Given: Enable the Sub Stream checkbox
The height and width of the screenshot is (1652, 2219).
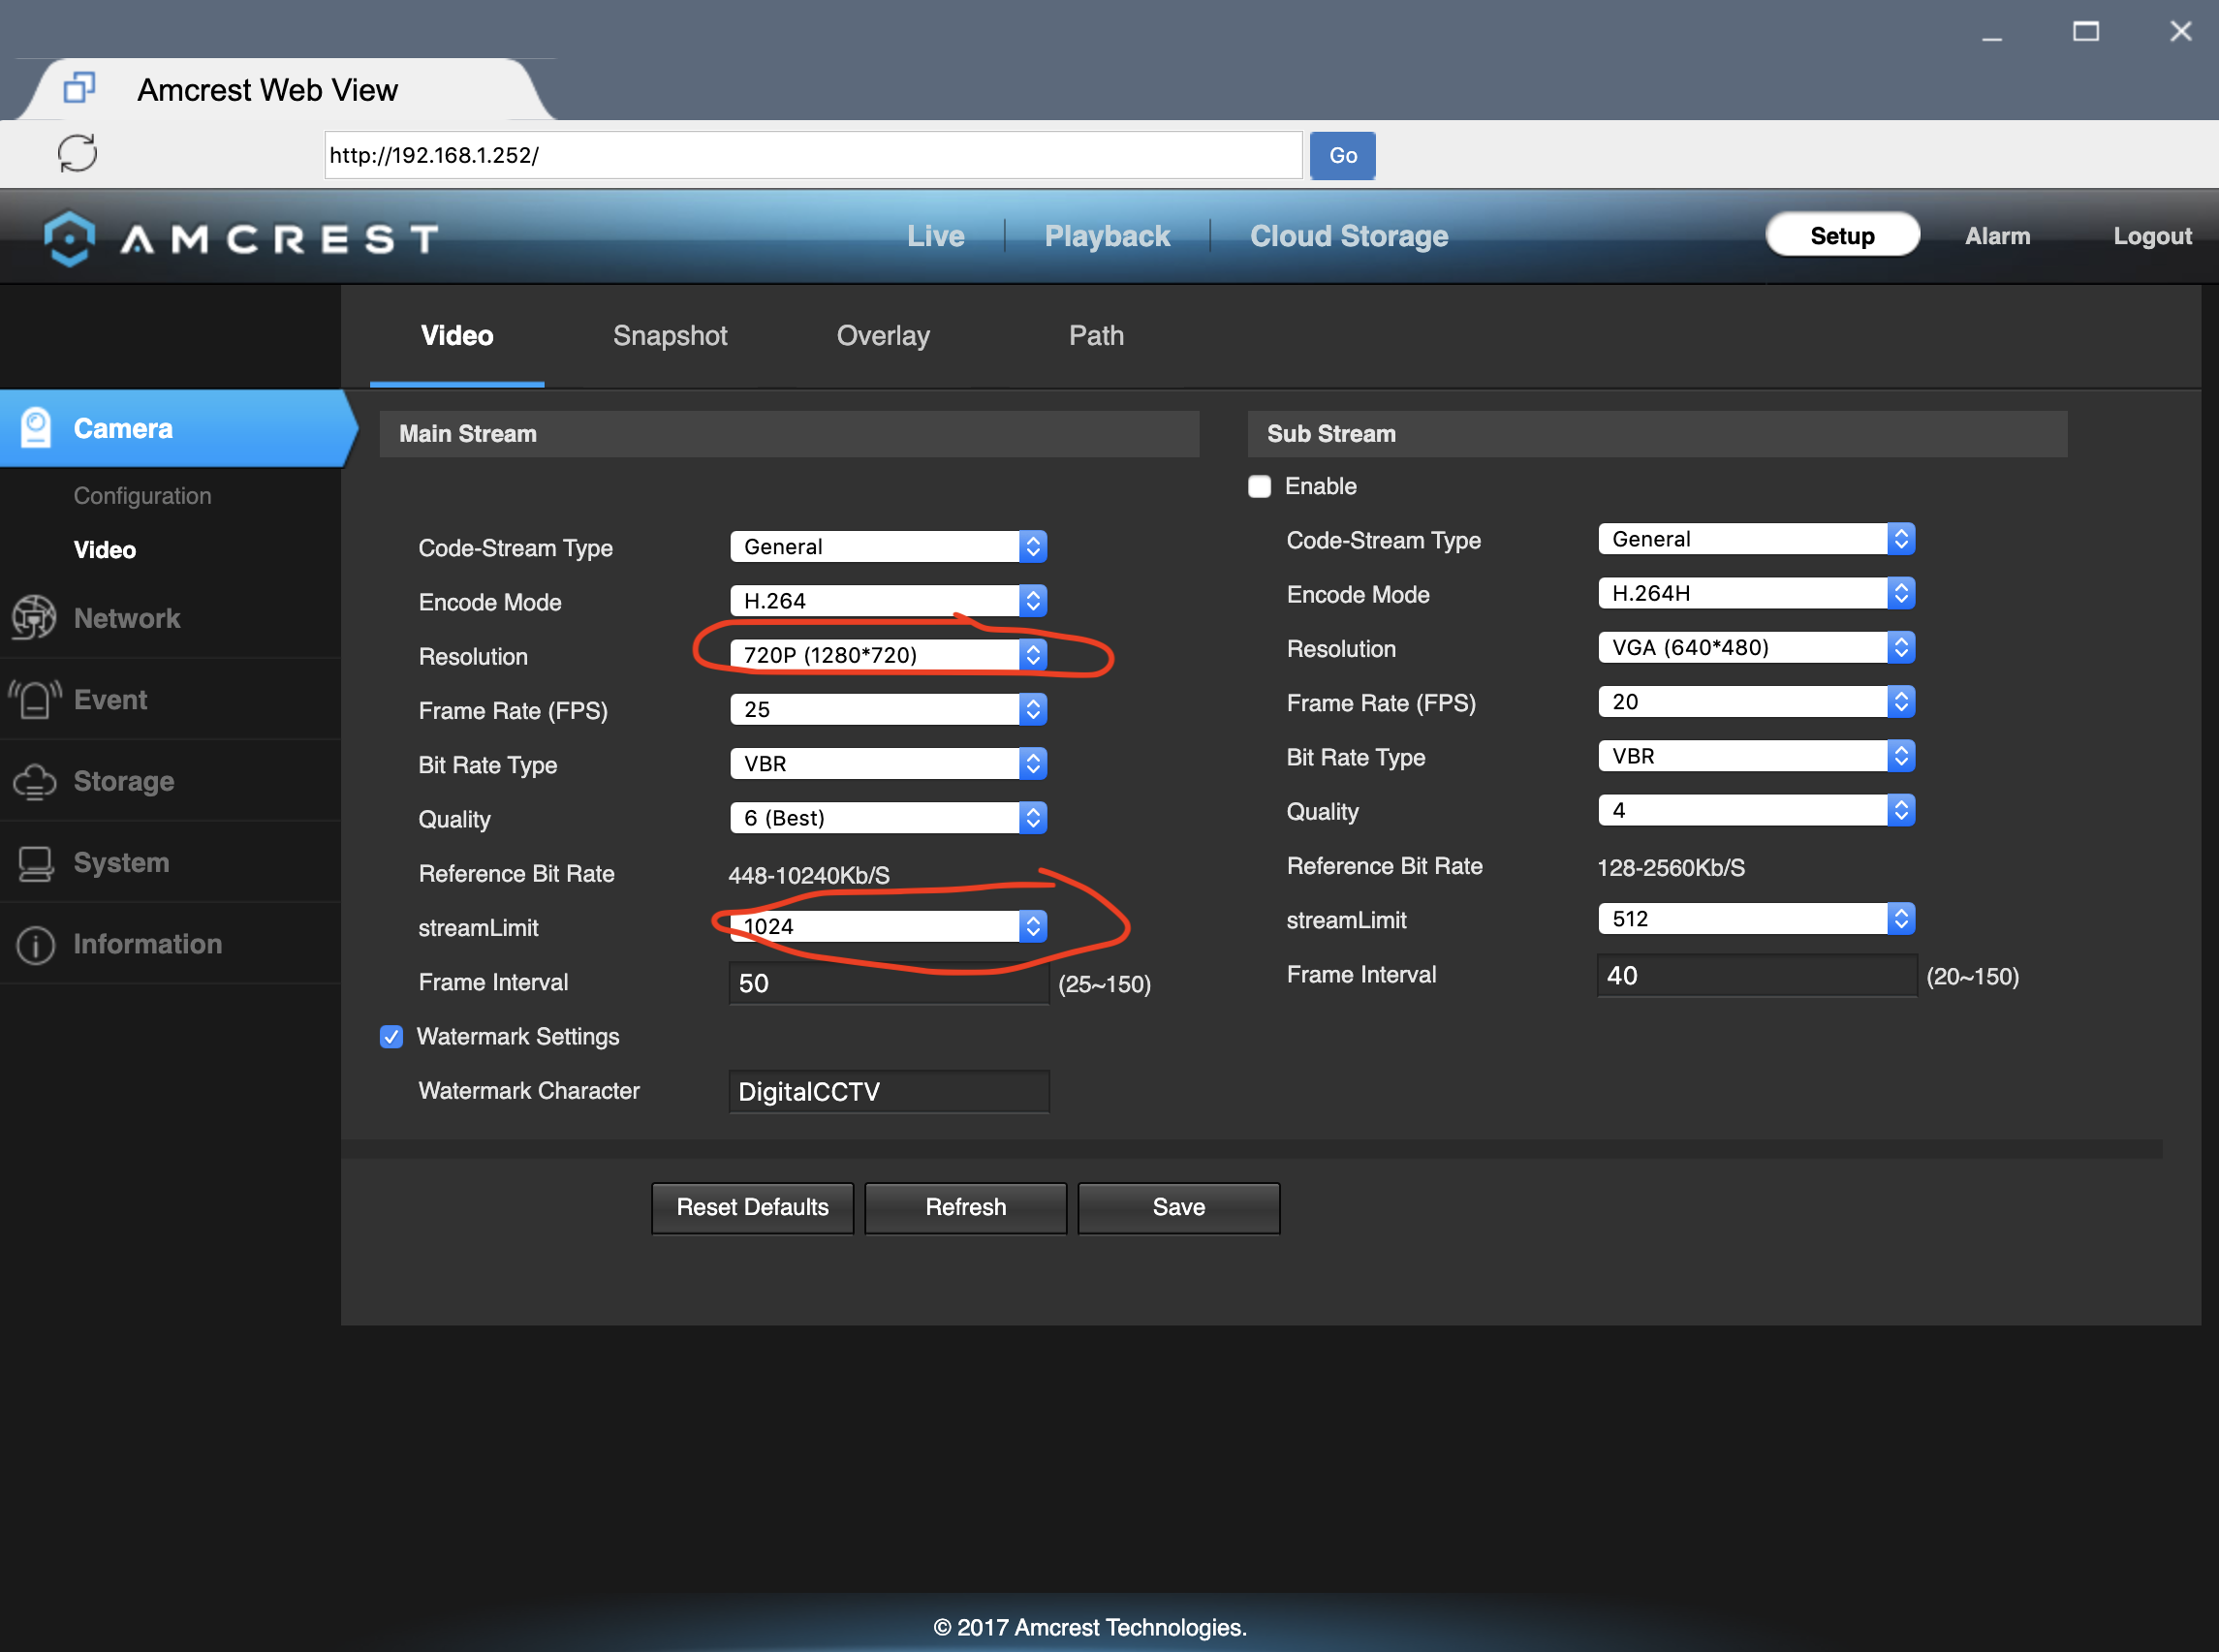Looking at the screenshot, I should [x=1259, y=486].
